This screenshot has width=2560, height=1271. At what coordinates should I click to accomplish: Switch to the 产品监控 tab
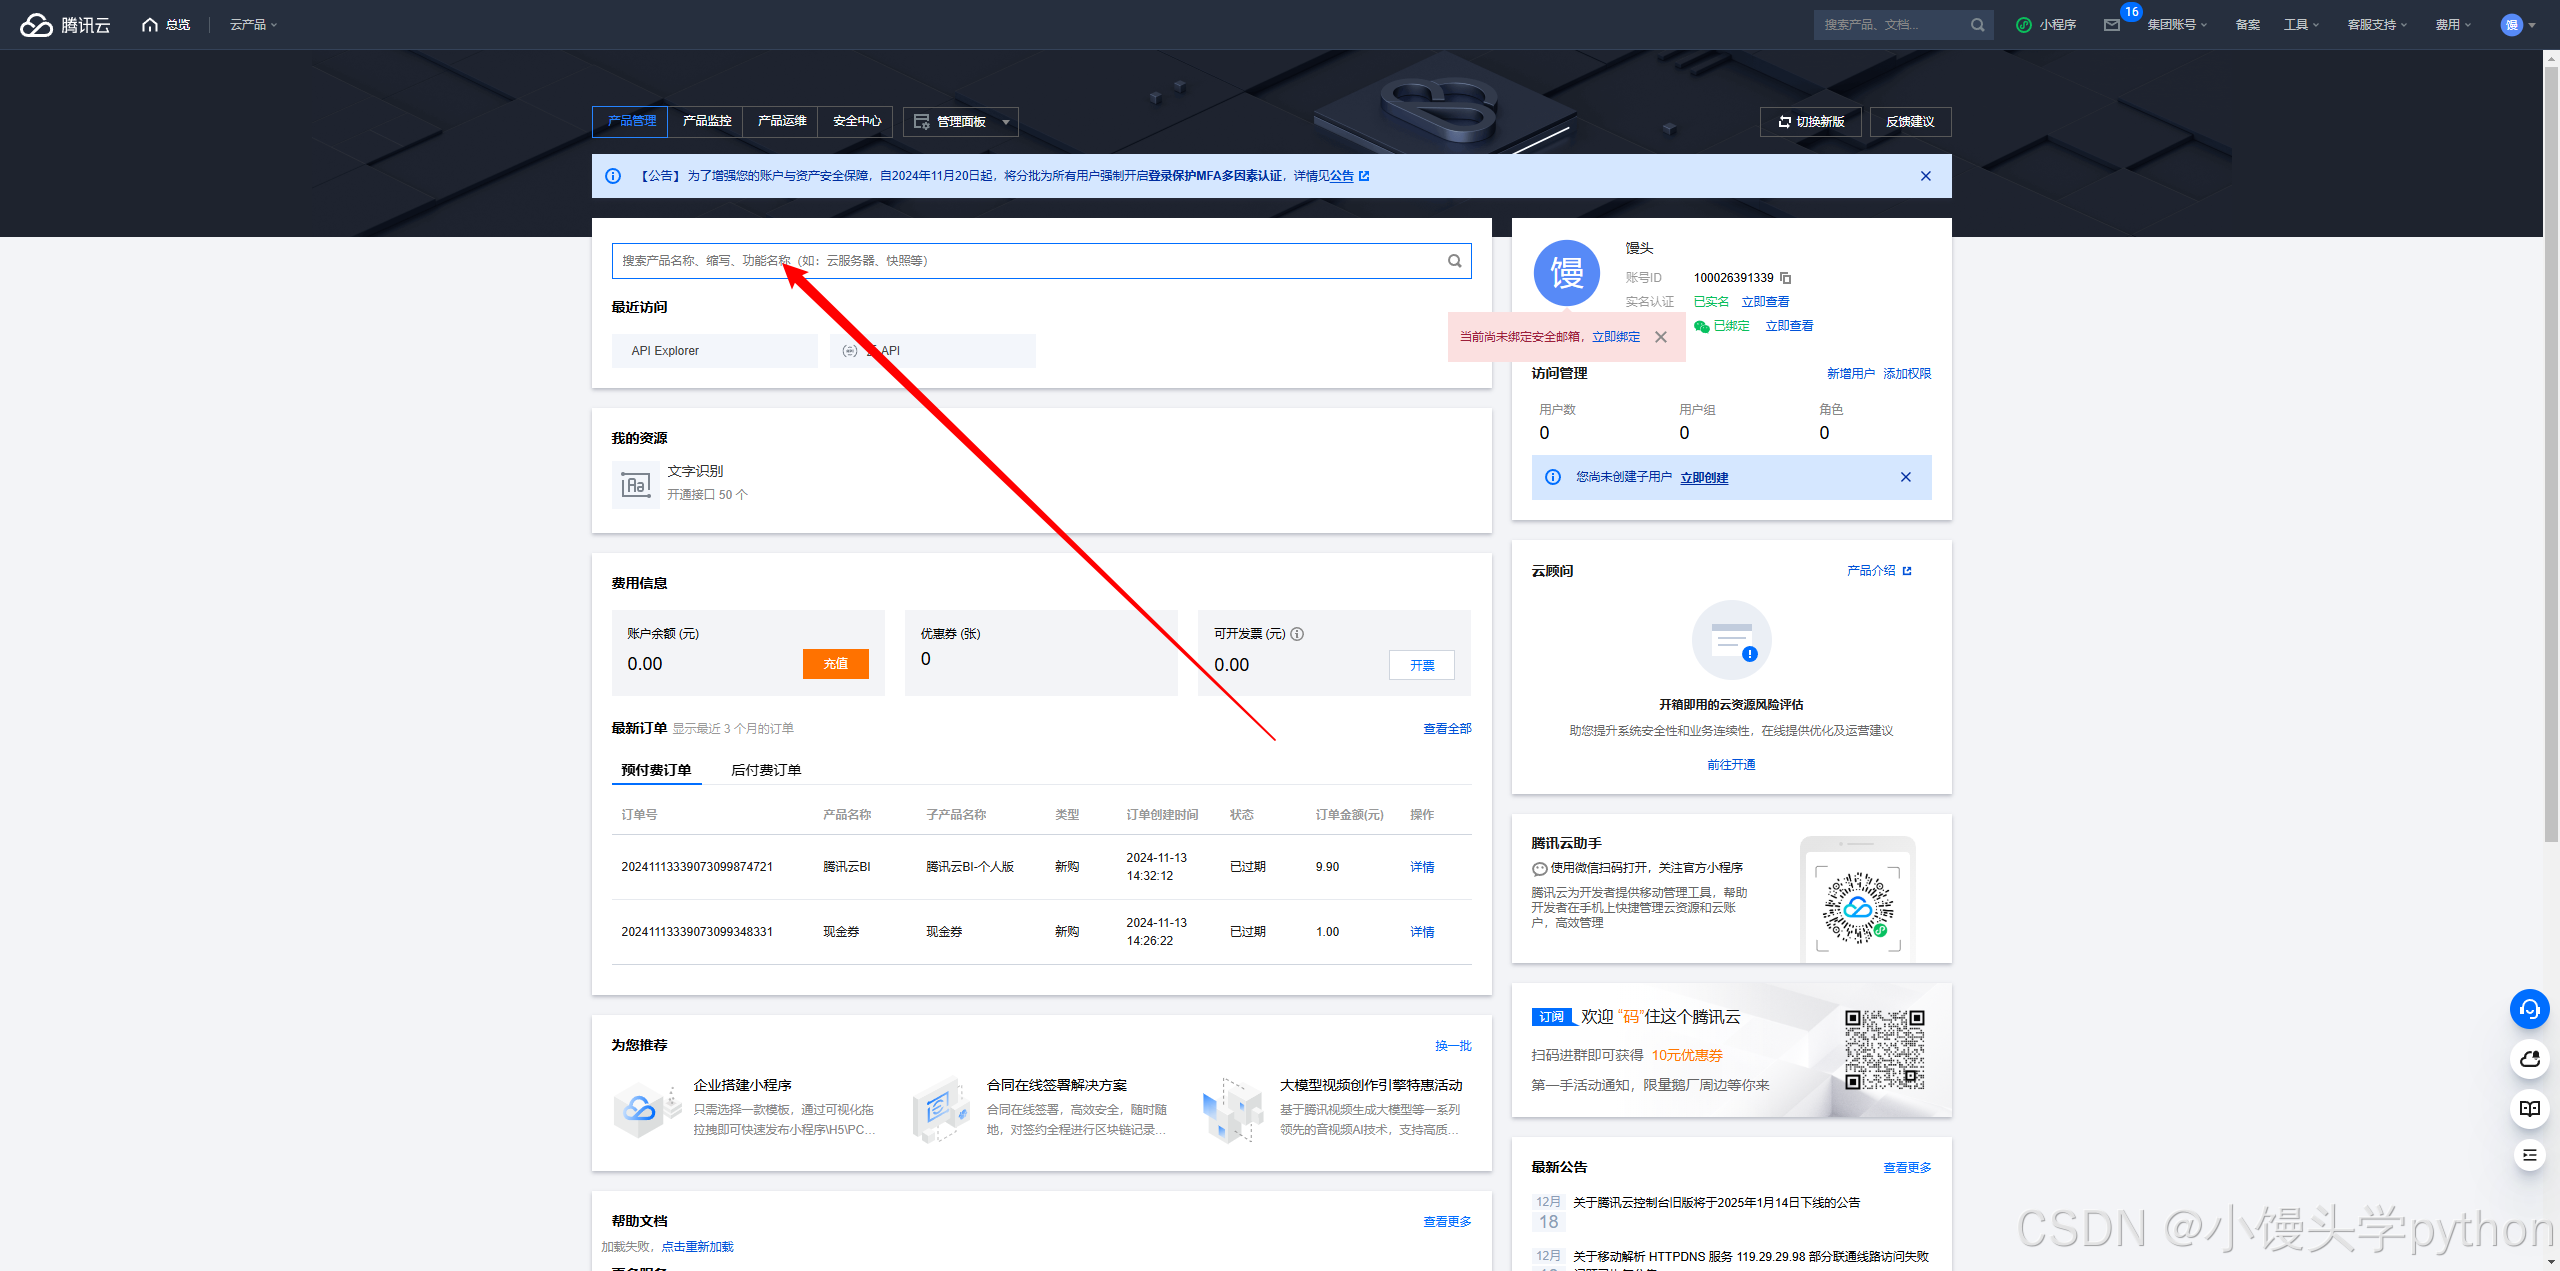pyautogui.click(x=706, y=121)
